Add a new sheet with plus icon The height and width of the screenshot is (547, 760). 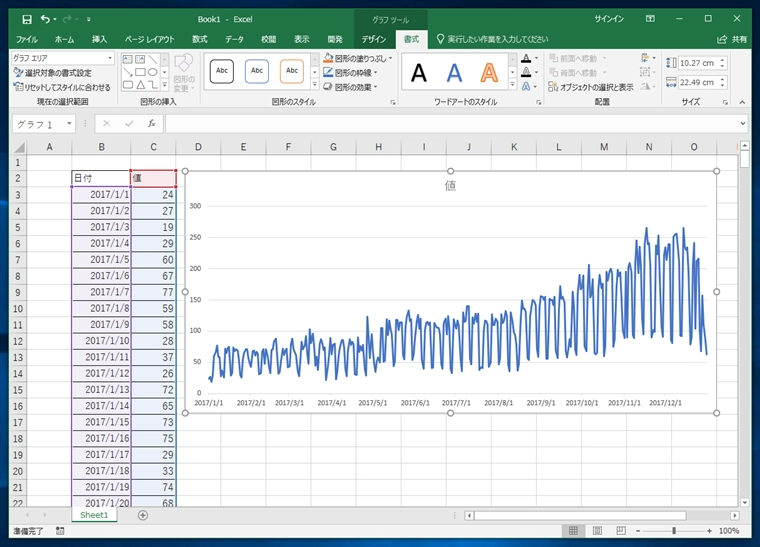[x=143, y=515]
